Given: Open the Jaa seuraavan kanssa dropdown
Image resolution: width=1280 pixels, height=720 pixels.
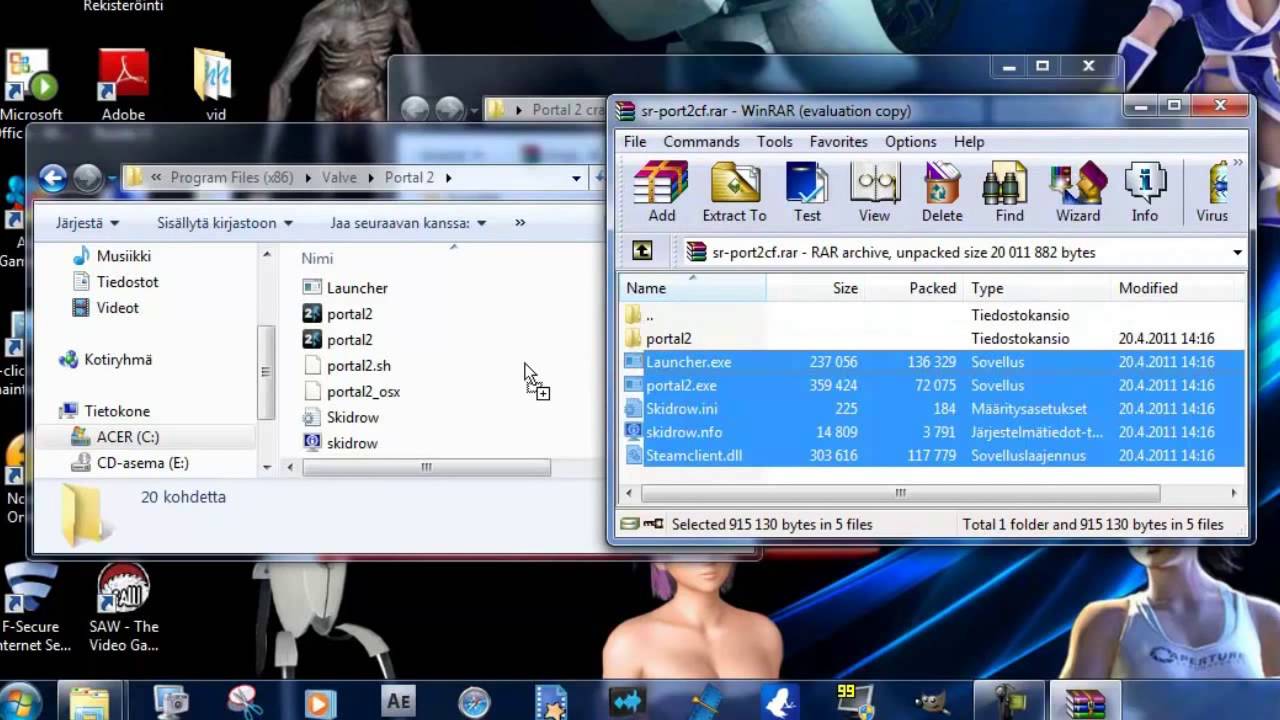Looking at the screenshot, I should (408, 223).
